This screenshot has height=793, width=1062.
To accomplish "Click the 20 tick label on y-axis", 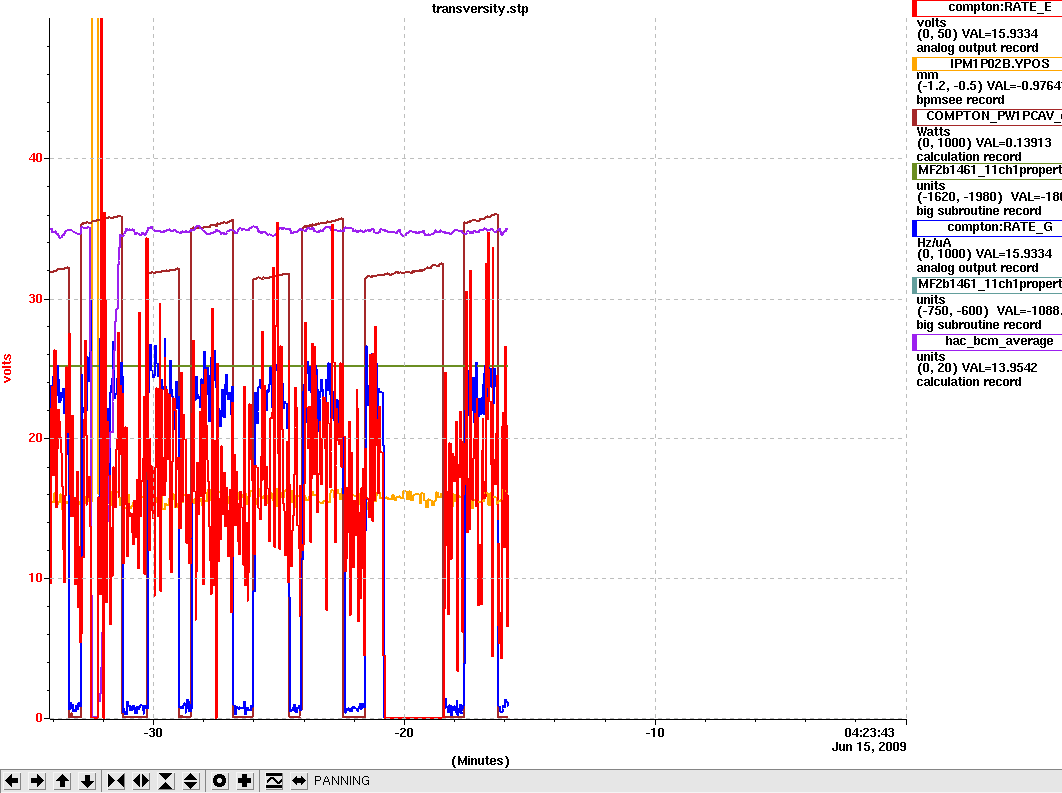I will [35, 437].
